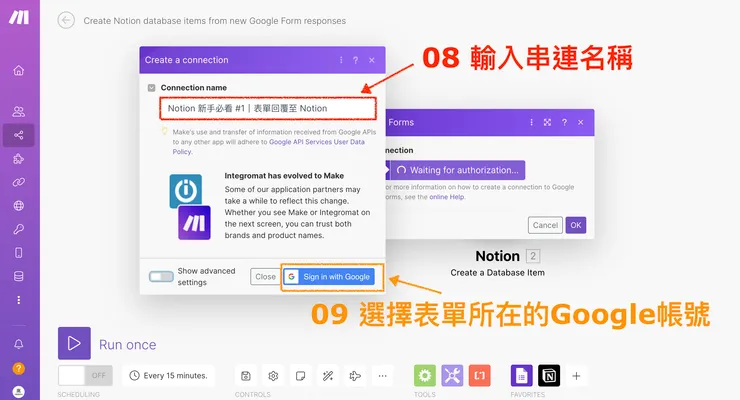Save the scenario with disk icon
This screenshot has width=740, height=400.
click(x=246, y=376)
